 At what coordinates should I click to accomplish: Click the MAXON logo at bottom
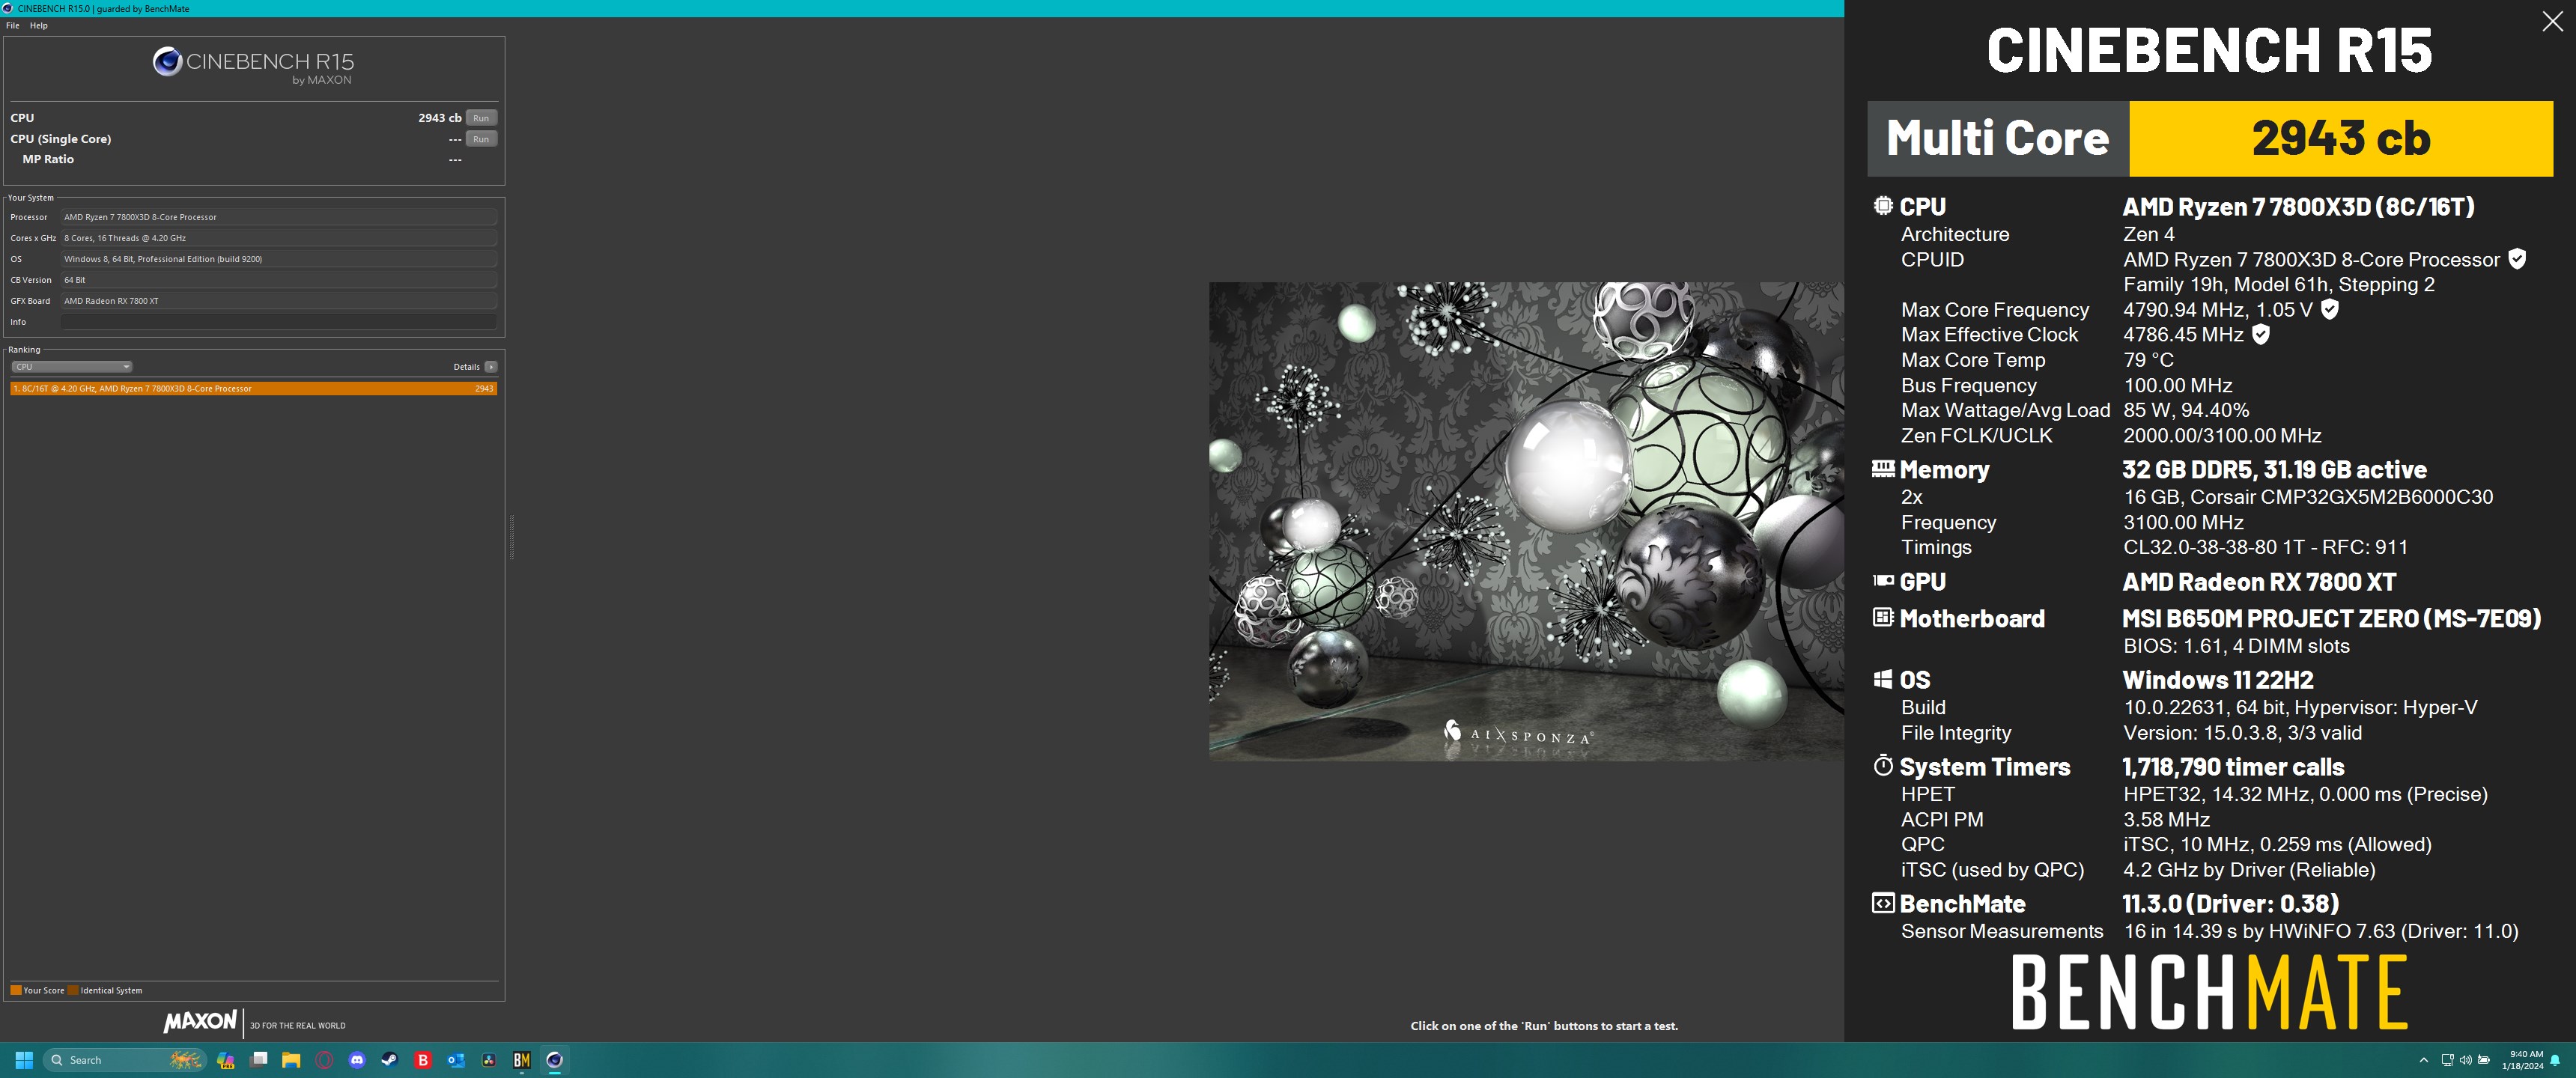coord(200,1022)
